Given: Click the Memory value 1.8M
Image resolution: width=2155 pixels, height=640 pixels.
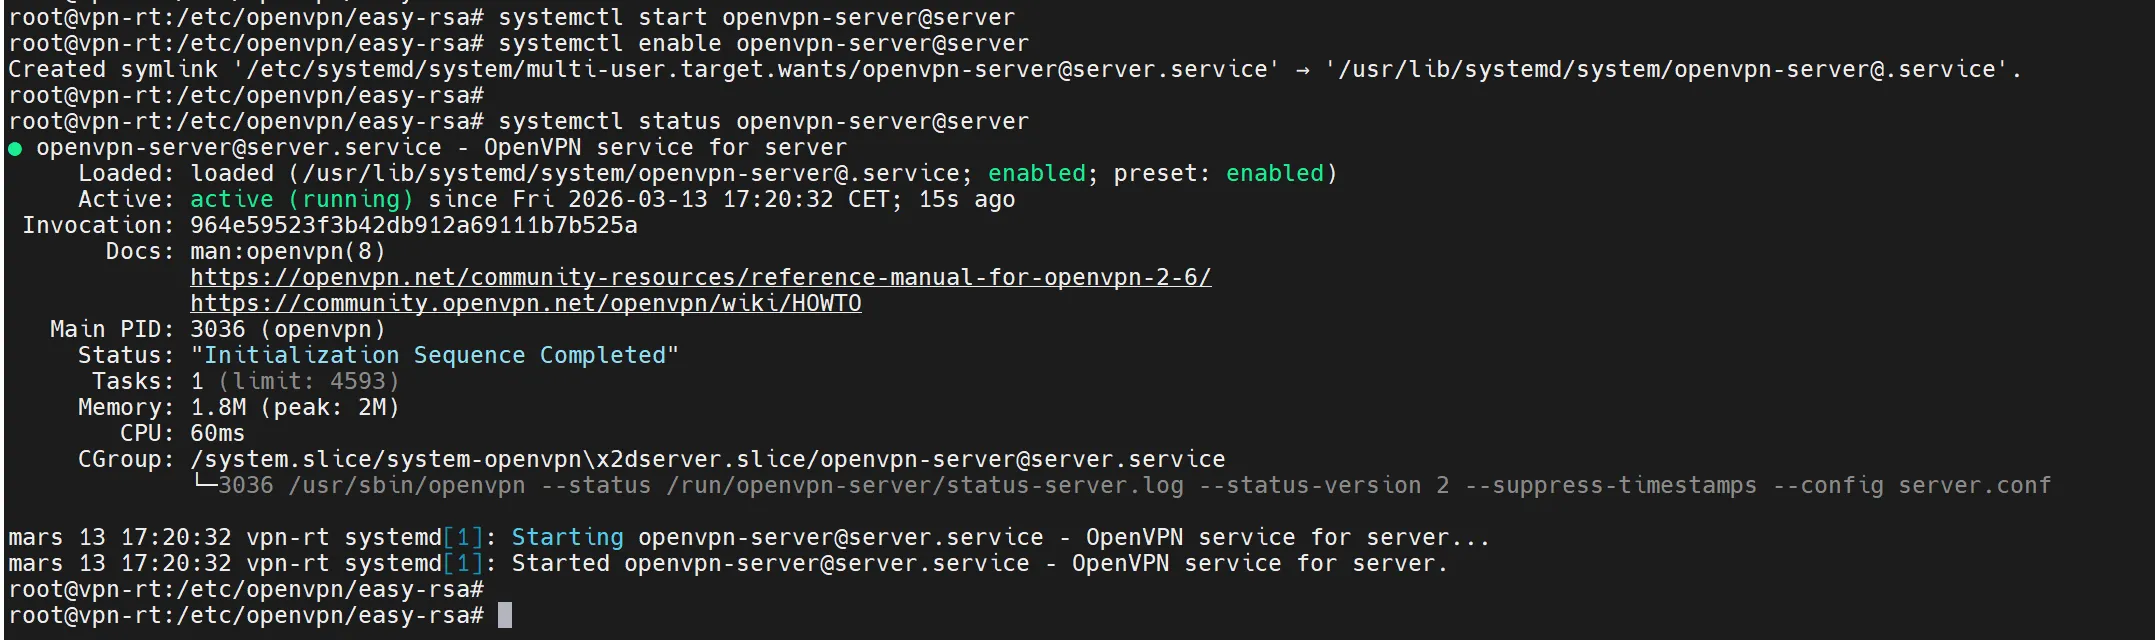Looking at the screenshot, I should pyautogui.click(x=218, y=408).
